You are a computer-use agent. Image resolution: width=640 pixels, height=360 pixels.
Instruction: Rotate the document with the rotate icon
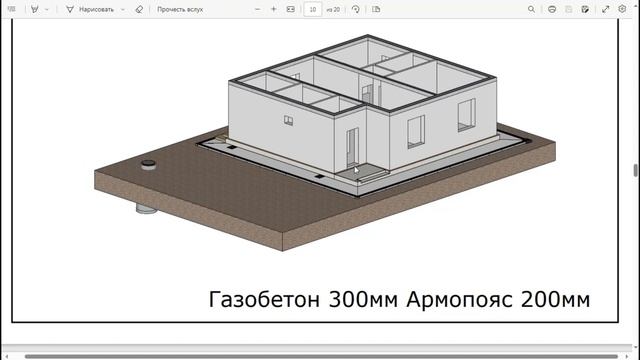(356, 9)
